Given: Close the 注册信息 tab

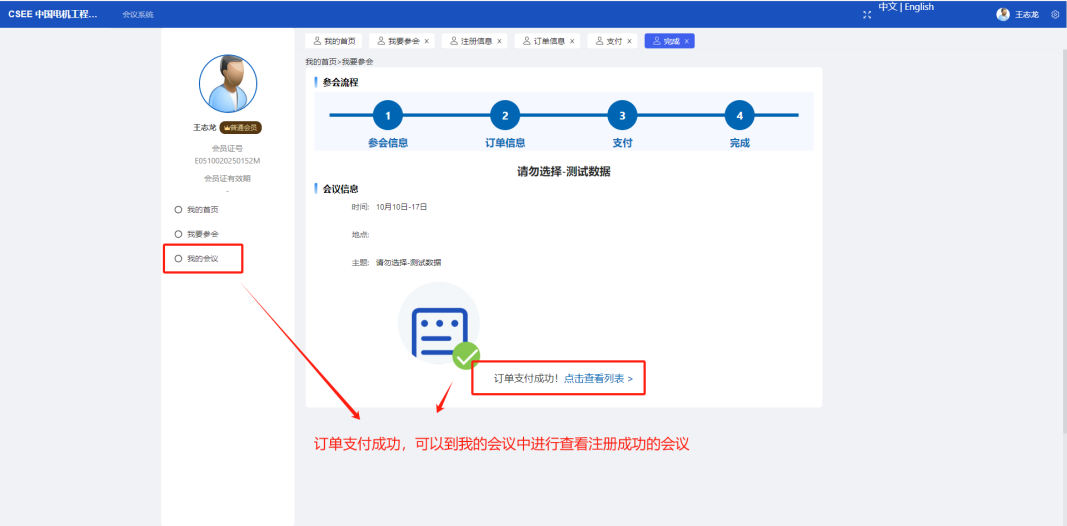Looking at the screenshot, I should [x=500, y=41].
